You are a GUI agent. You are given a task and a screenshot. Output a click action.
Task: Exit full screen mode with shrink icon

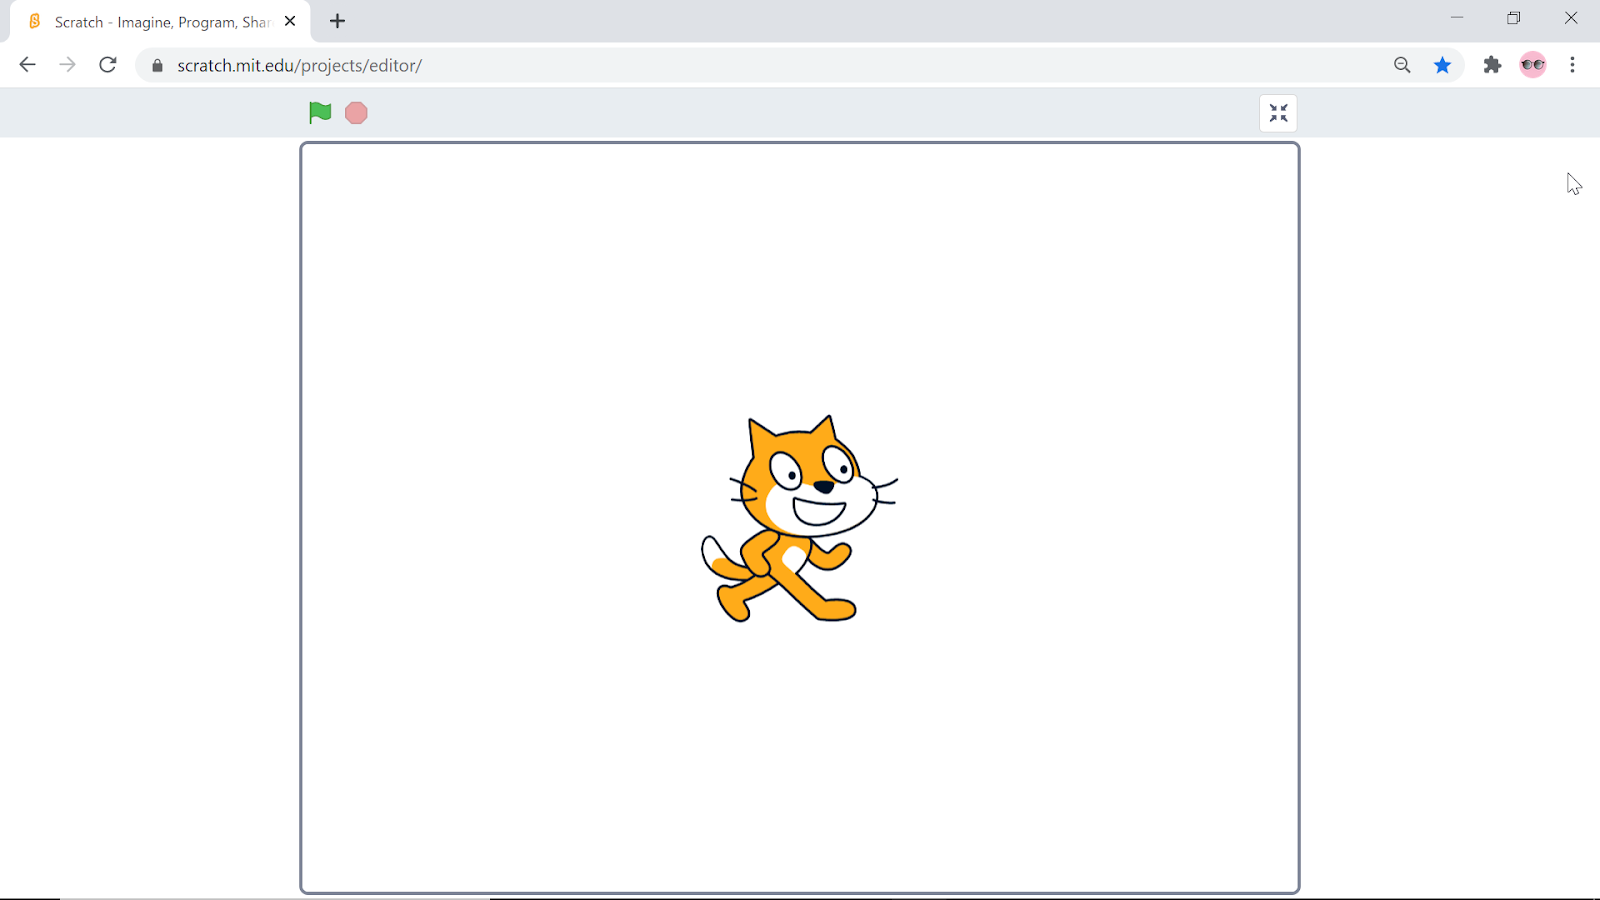tap(1278, 114)
